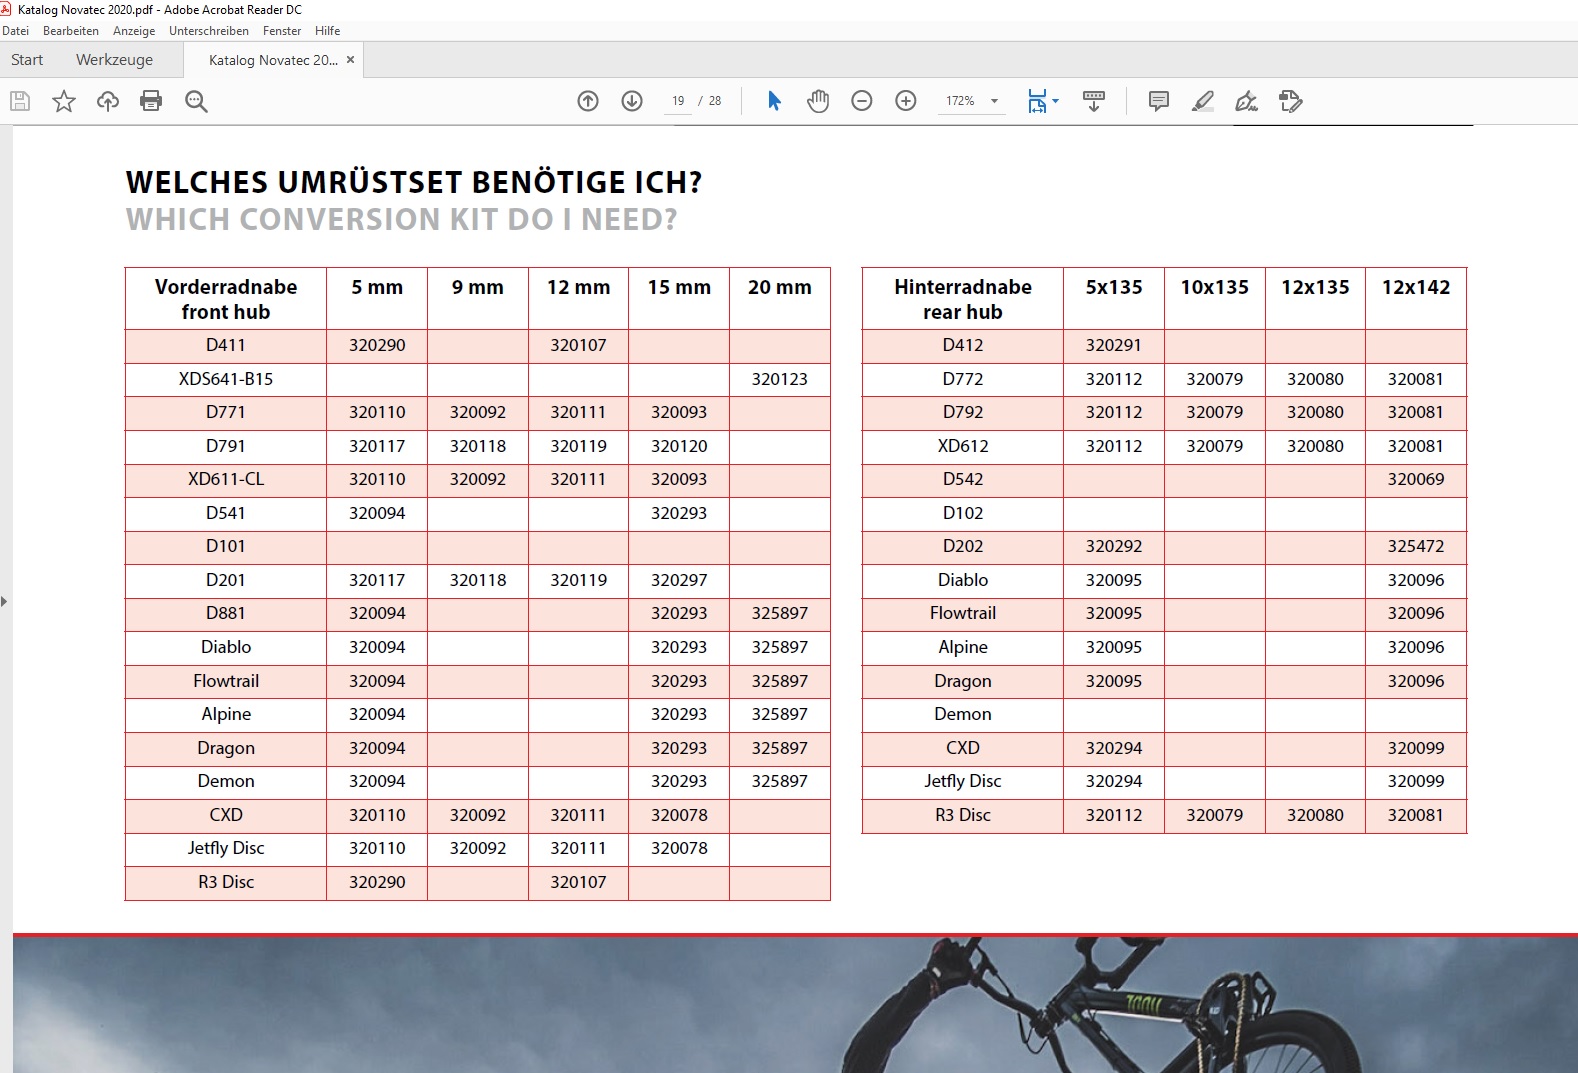This screenshot has width=1578, height=1073.
Task: Zoom out with the minus circle
Action: point(862,101)
